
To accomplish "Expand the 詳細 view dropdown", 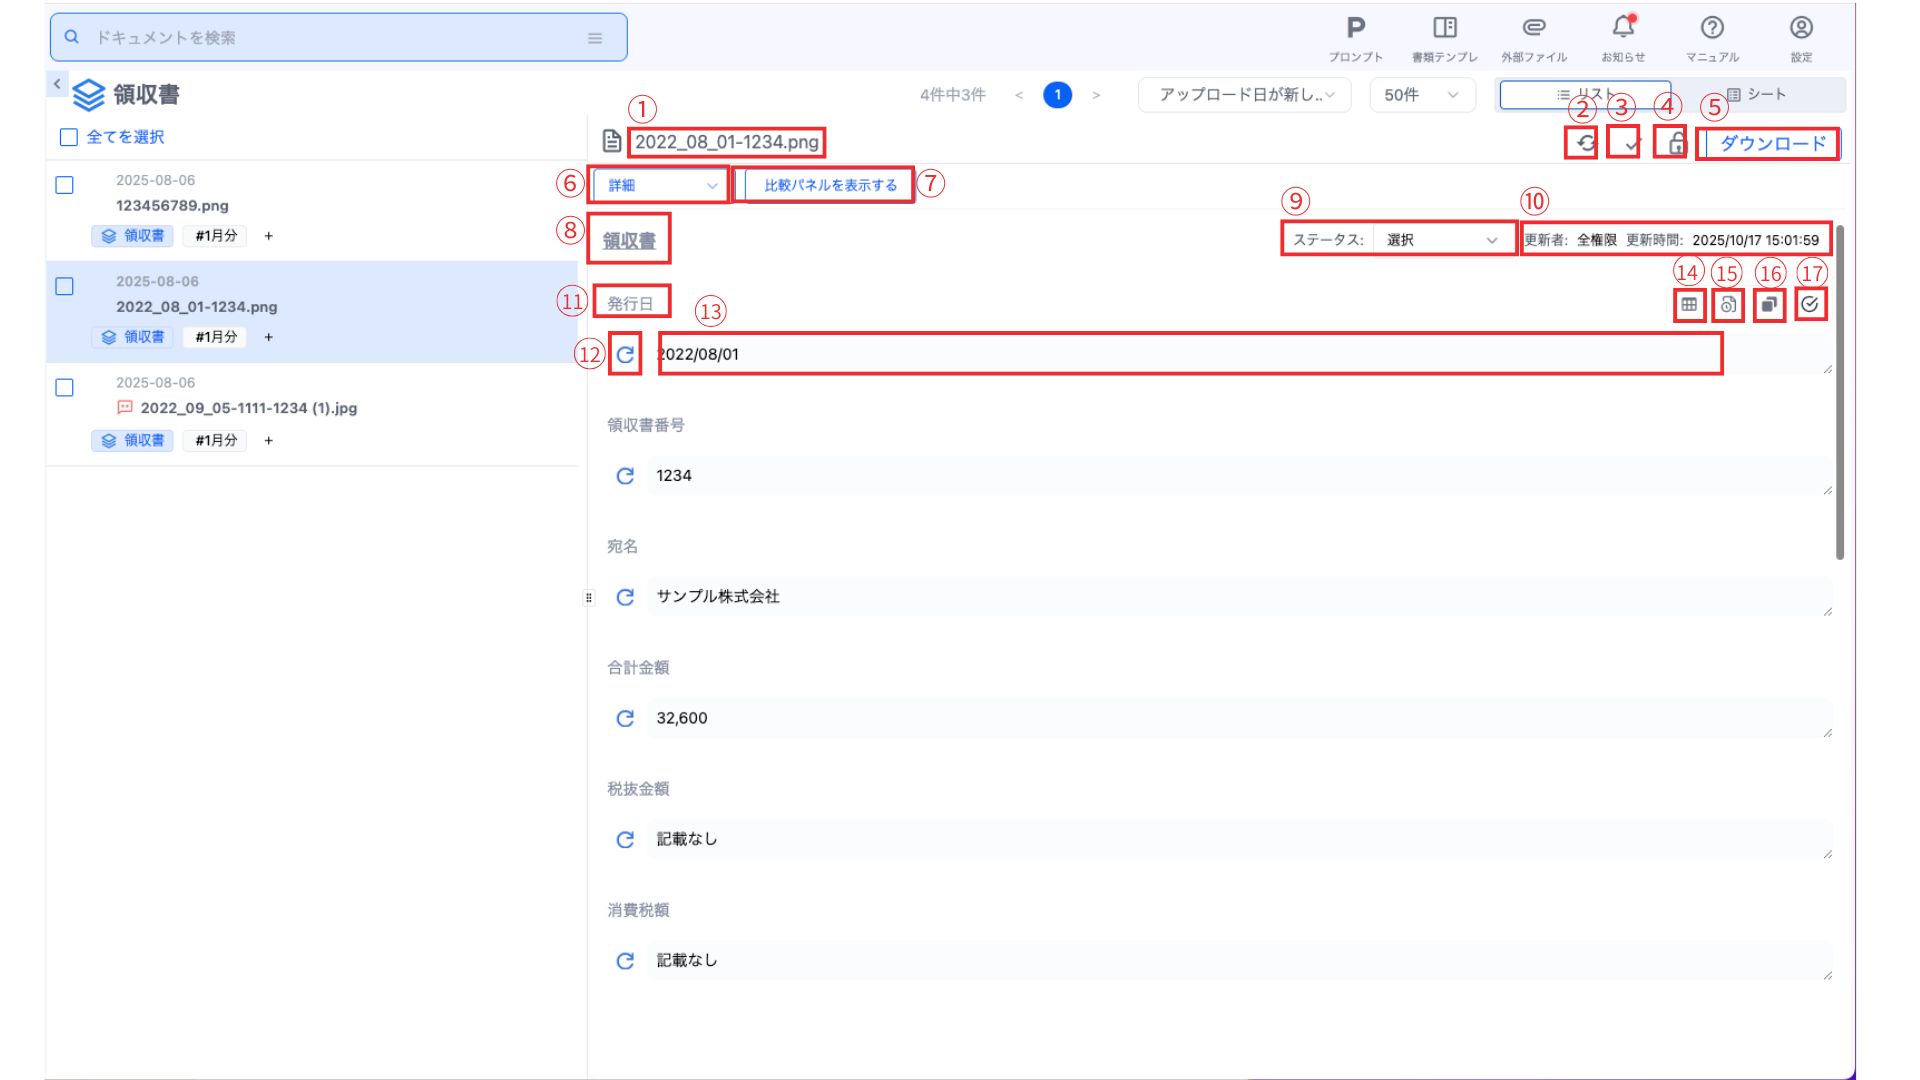I will coord(661,185).
